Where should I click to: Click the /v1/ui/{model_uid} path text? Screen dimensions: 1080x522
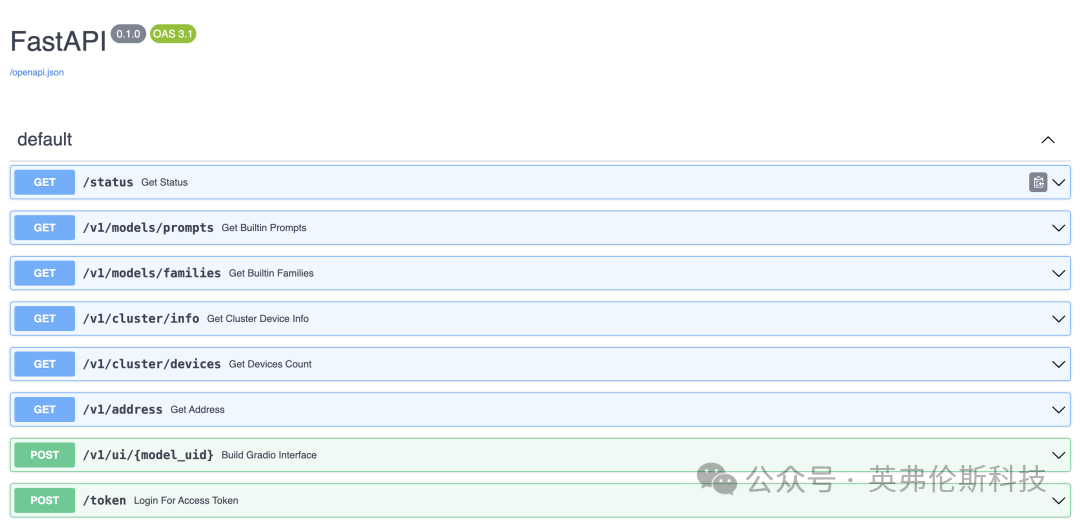tap(148, 455)
